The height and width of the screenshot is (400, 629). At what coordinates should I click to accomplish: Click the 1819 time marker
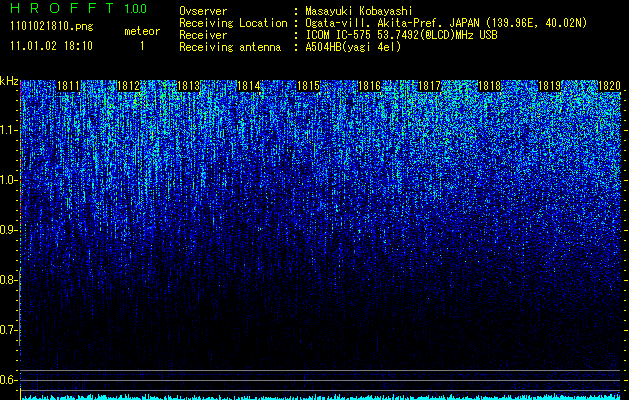pyautogui.click(x=549, y=85)
